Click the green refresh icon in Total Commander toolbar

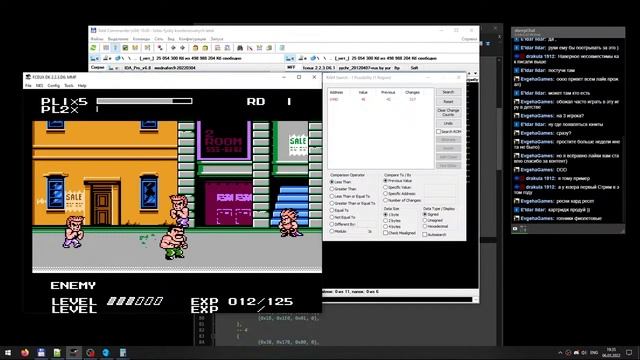(93, 48)
